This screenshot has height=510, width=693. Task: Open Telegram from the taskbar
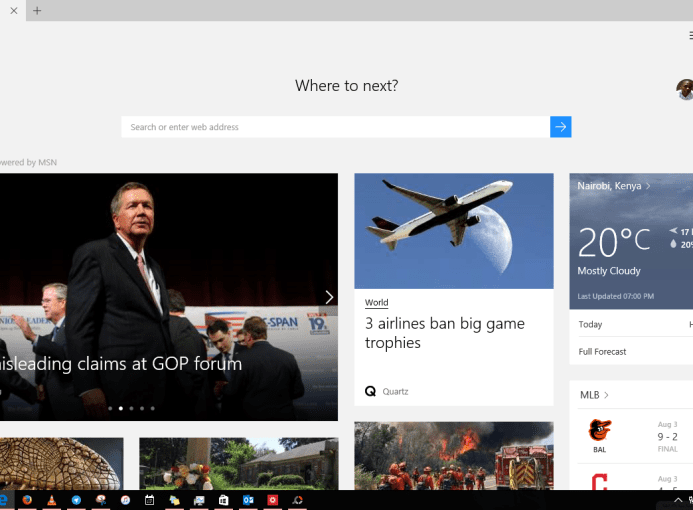click(76, 500)
